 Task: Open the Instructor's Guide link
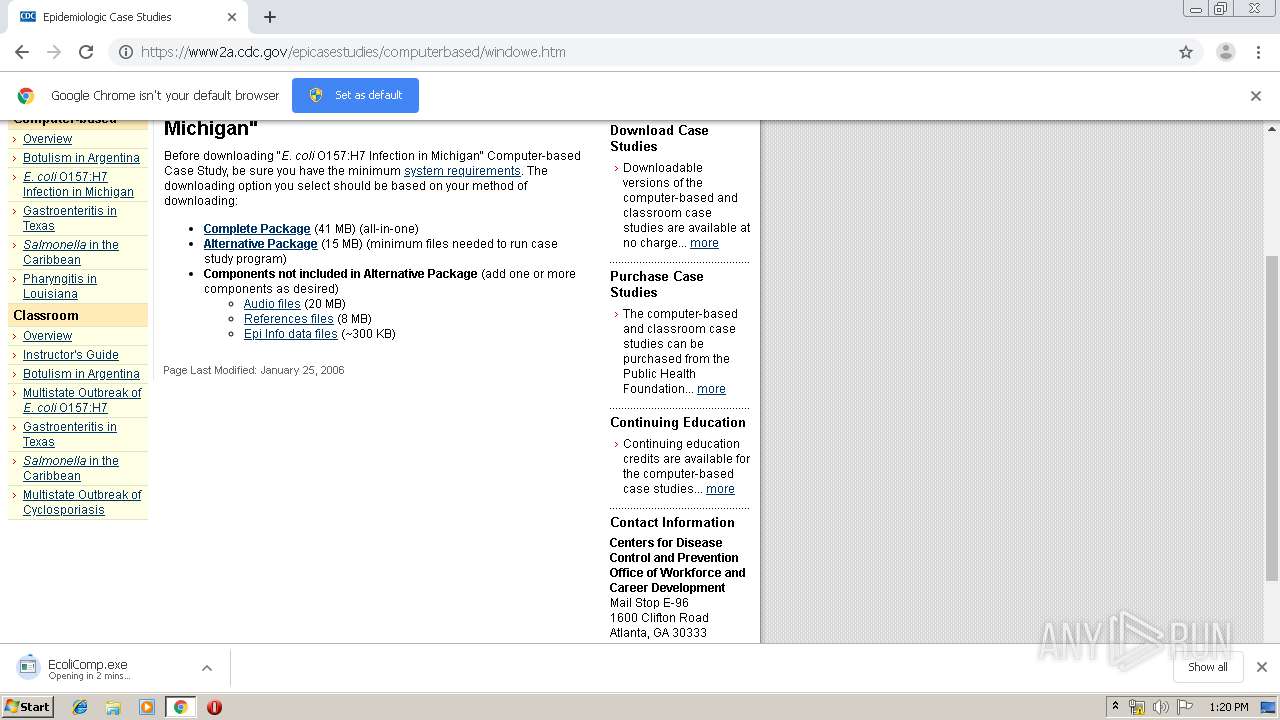click(71, 355)
